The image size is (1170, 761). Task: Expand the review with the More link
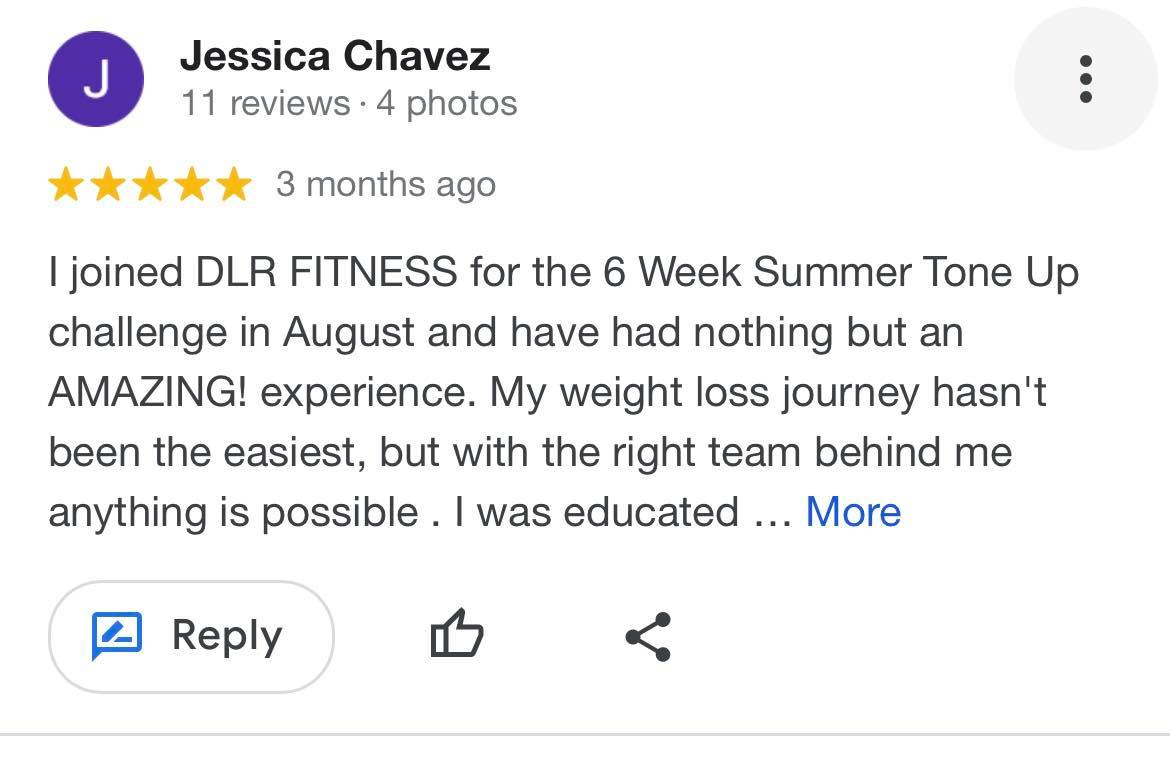tap(853, 512)
